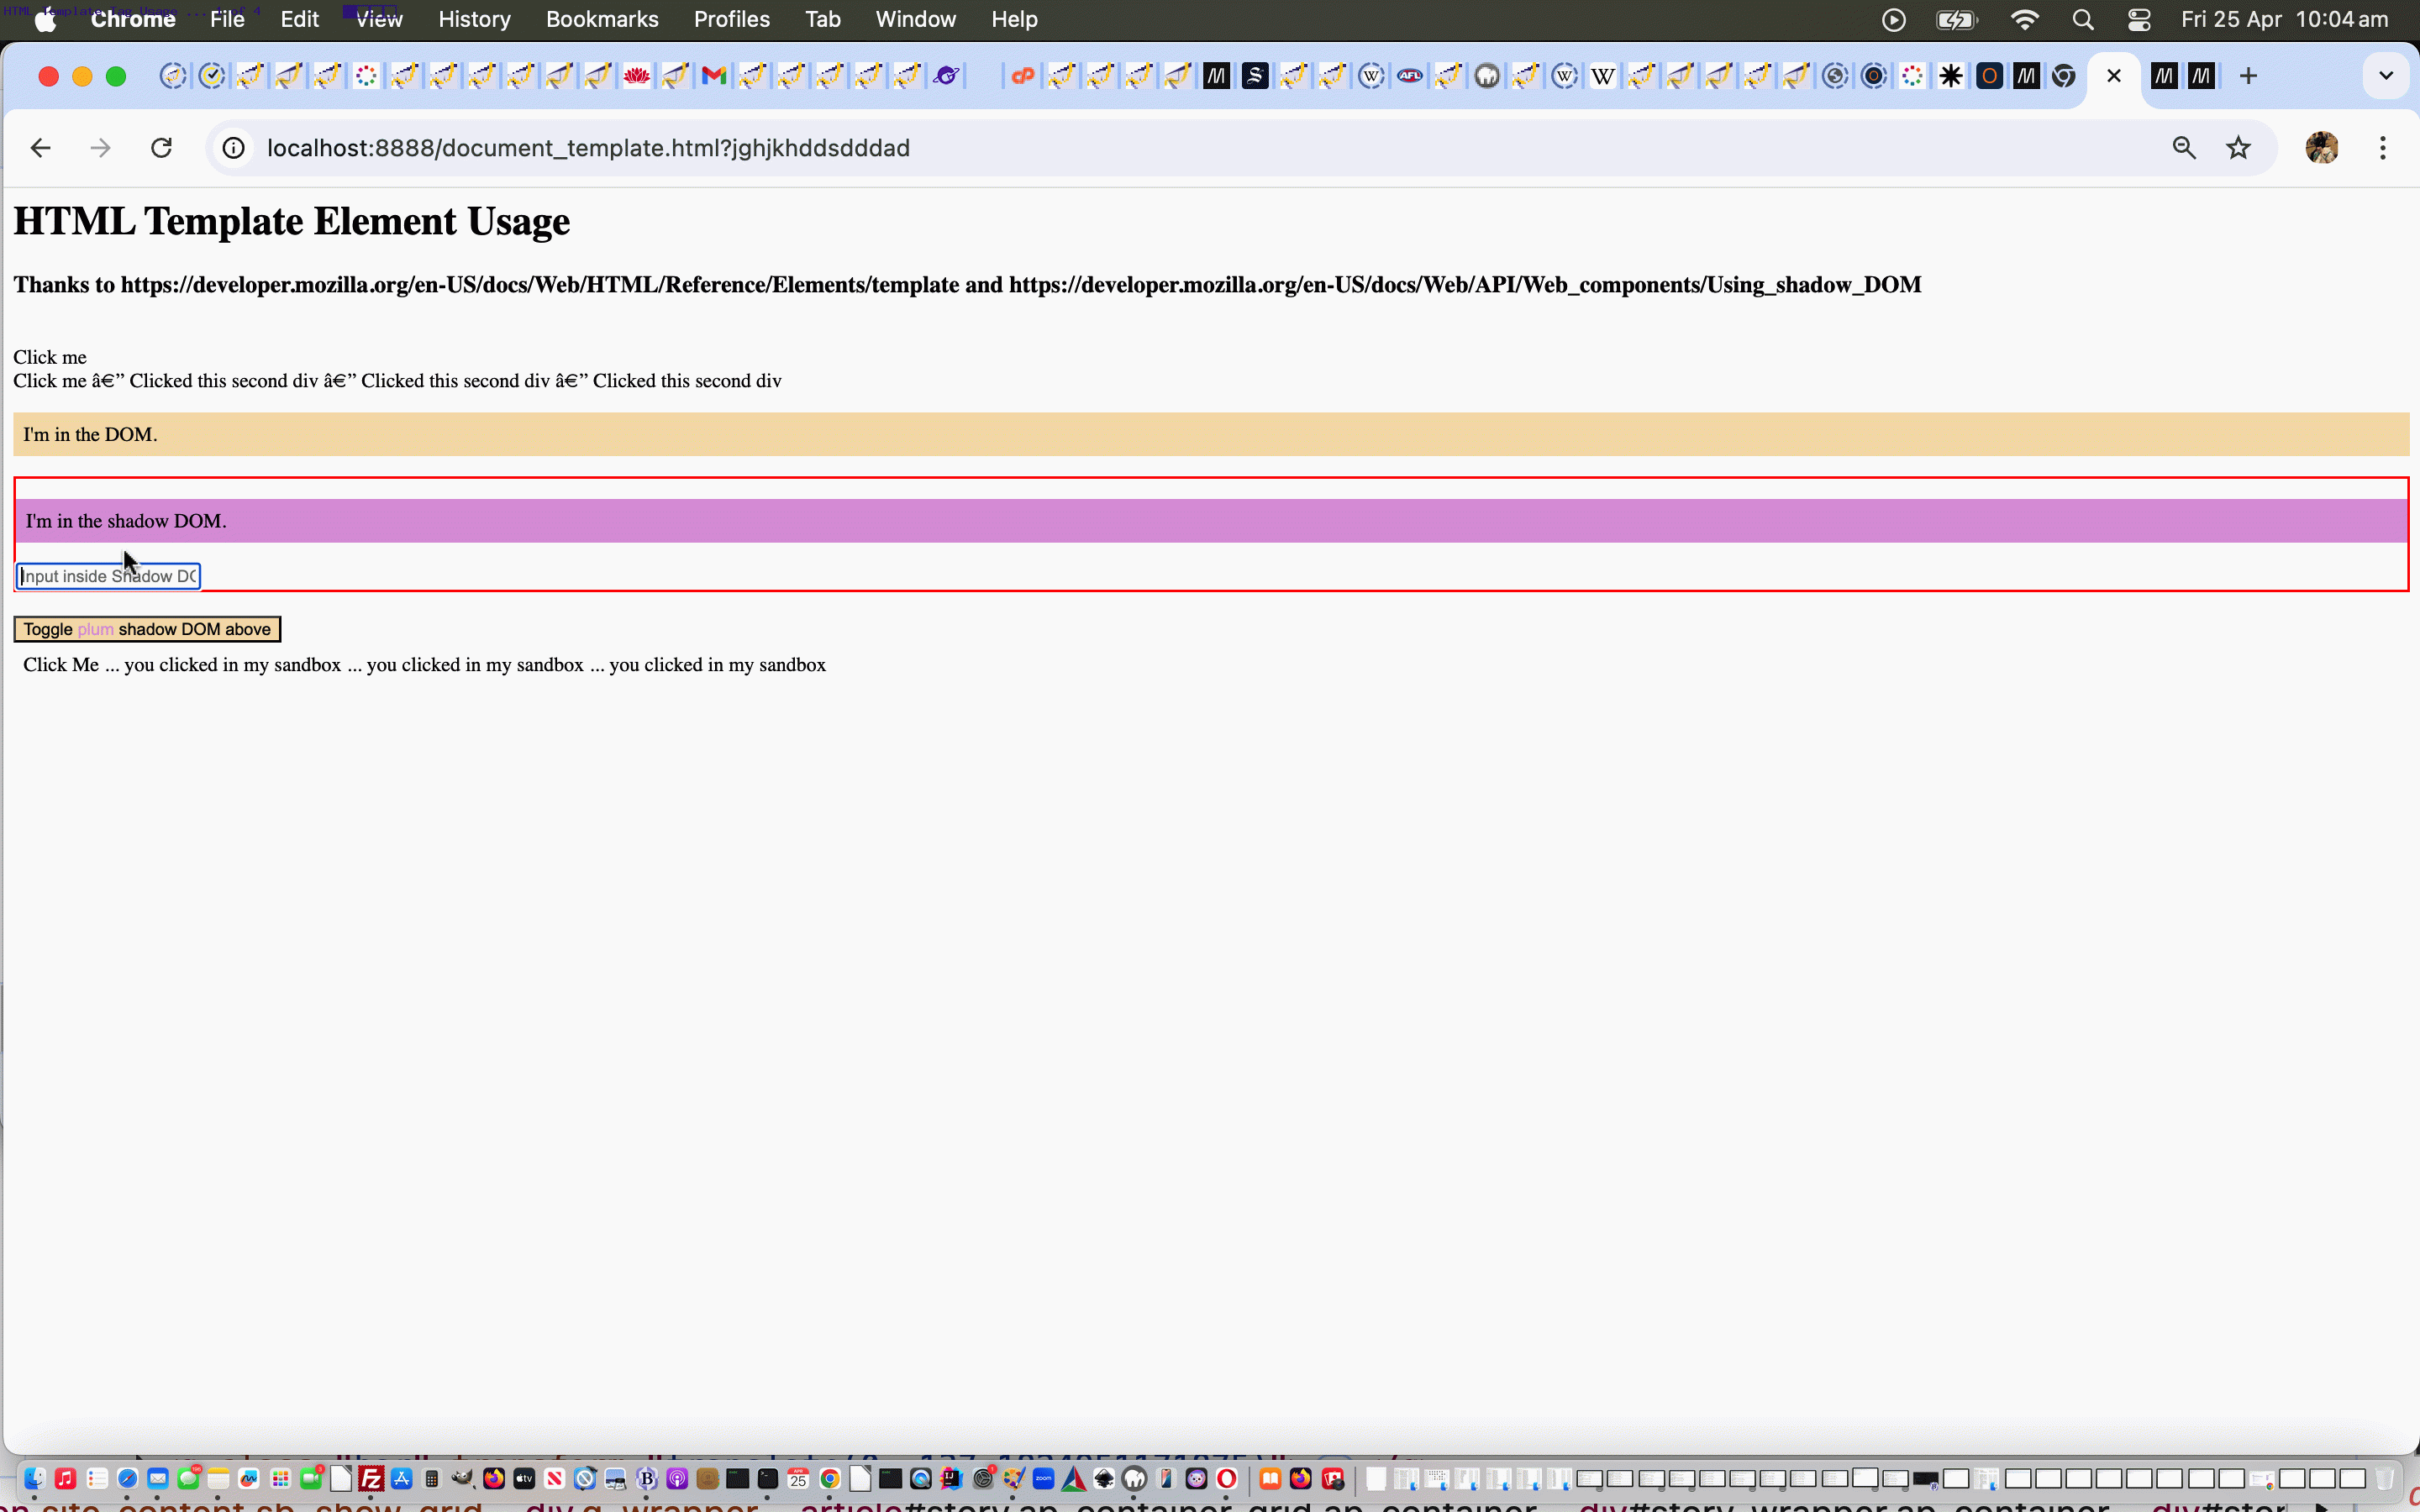Viewport: 2420px width, 1512px height.
Task: Open the History menu
Action: point(474,20)
